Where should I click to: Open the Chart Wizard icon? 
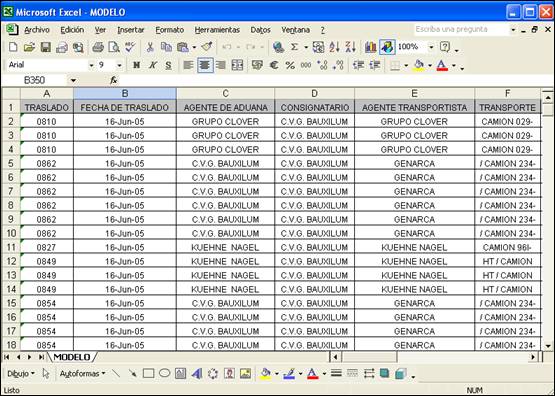point(370,47)
